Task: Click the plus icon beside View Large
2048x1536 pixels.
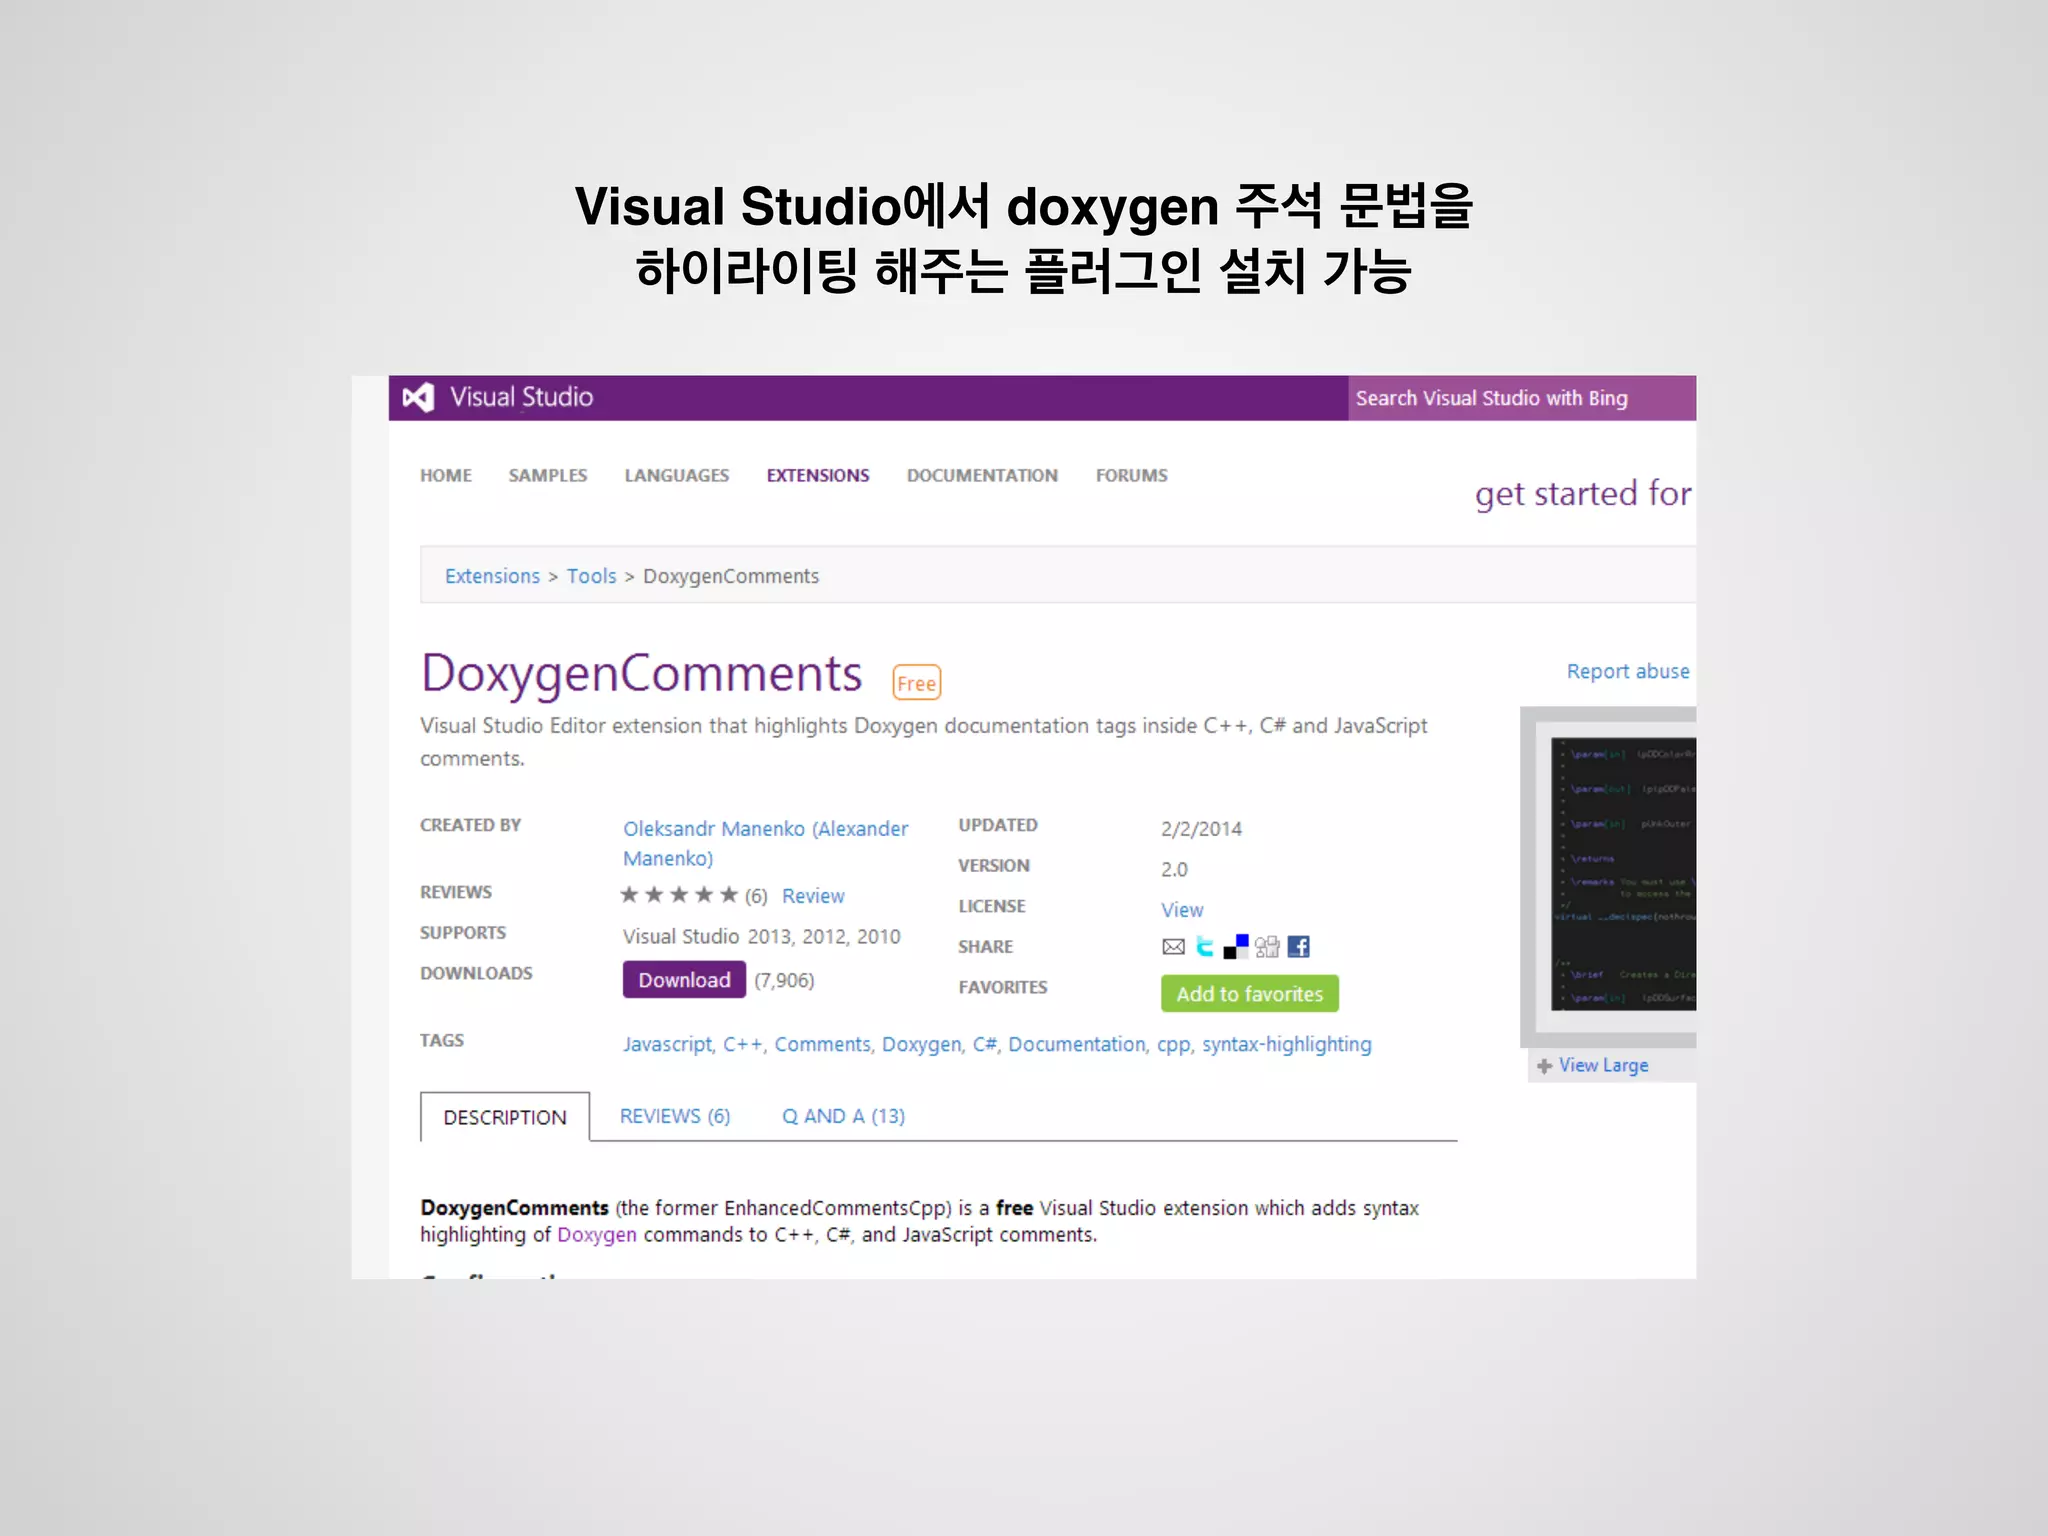Action: (1544, 1066)
